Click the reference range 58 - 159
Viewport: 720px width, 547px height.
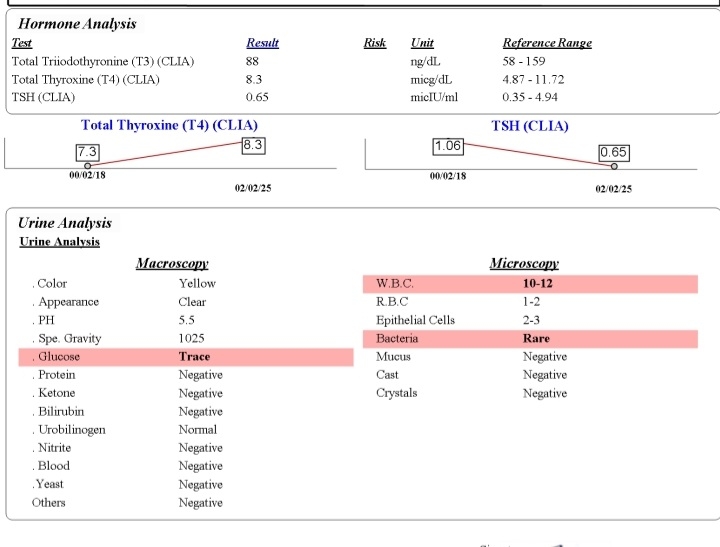click(x=523, y=61)
